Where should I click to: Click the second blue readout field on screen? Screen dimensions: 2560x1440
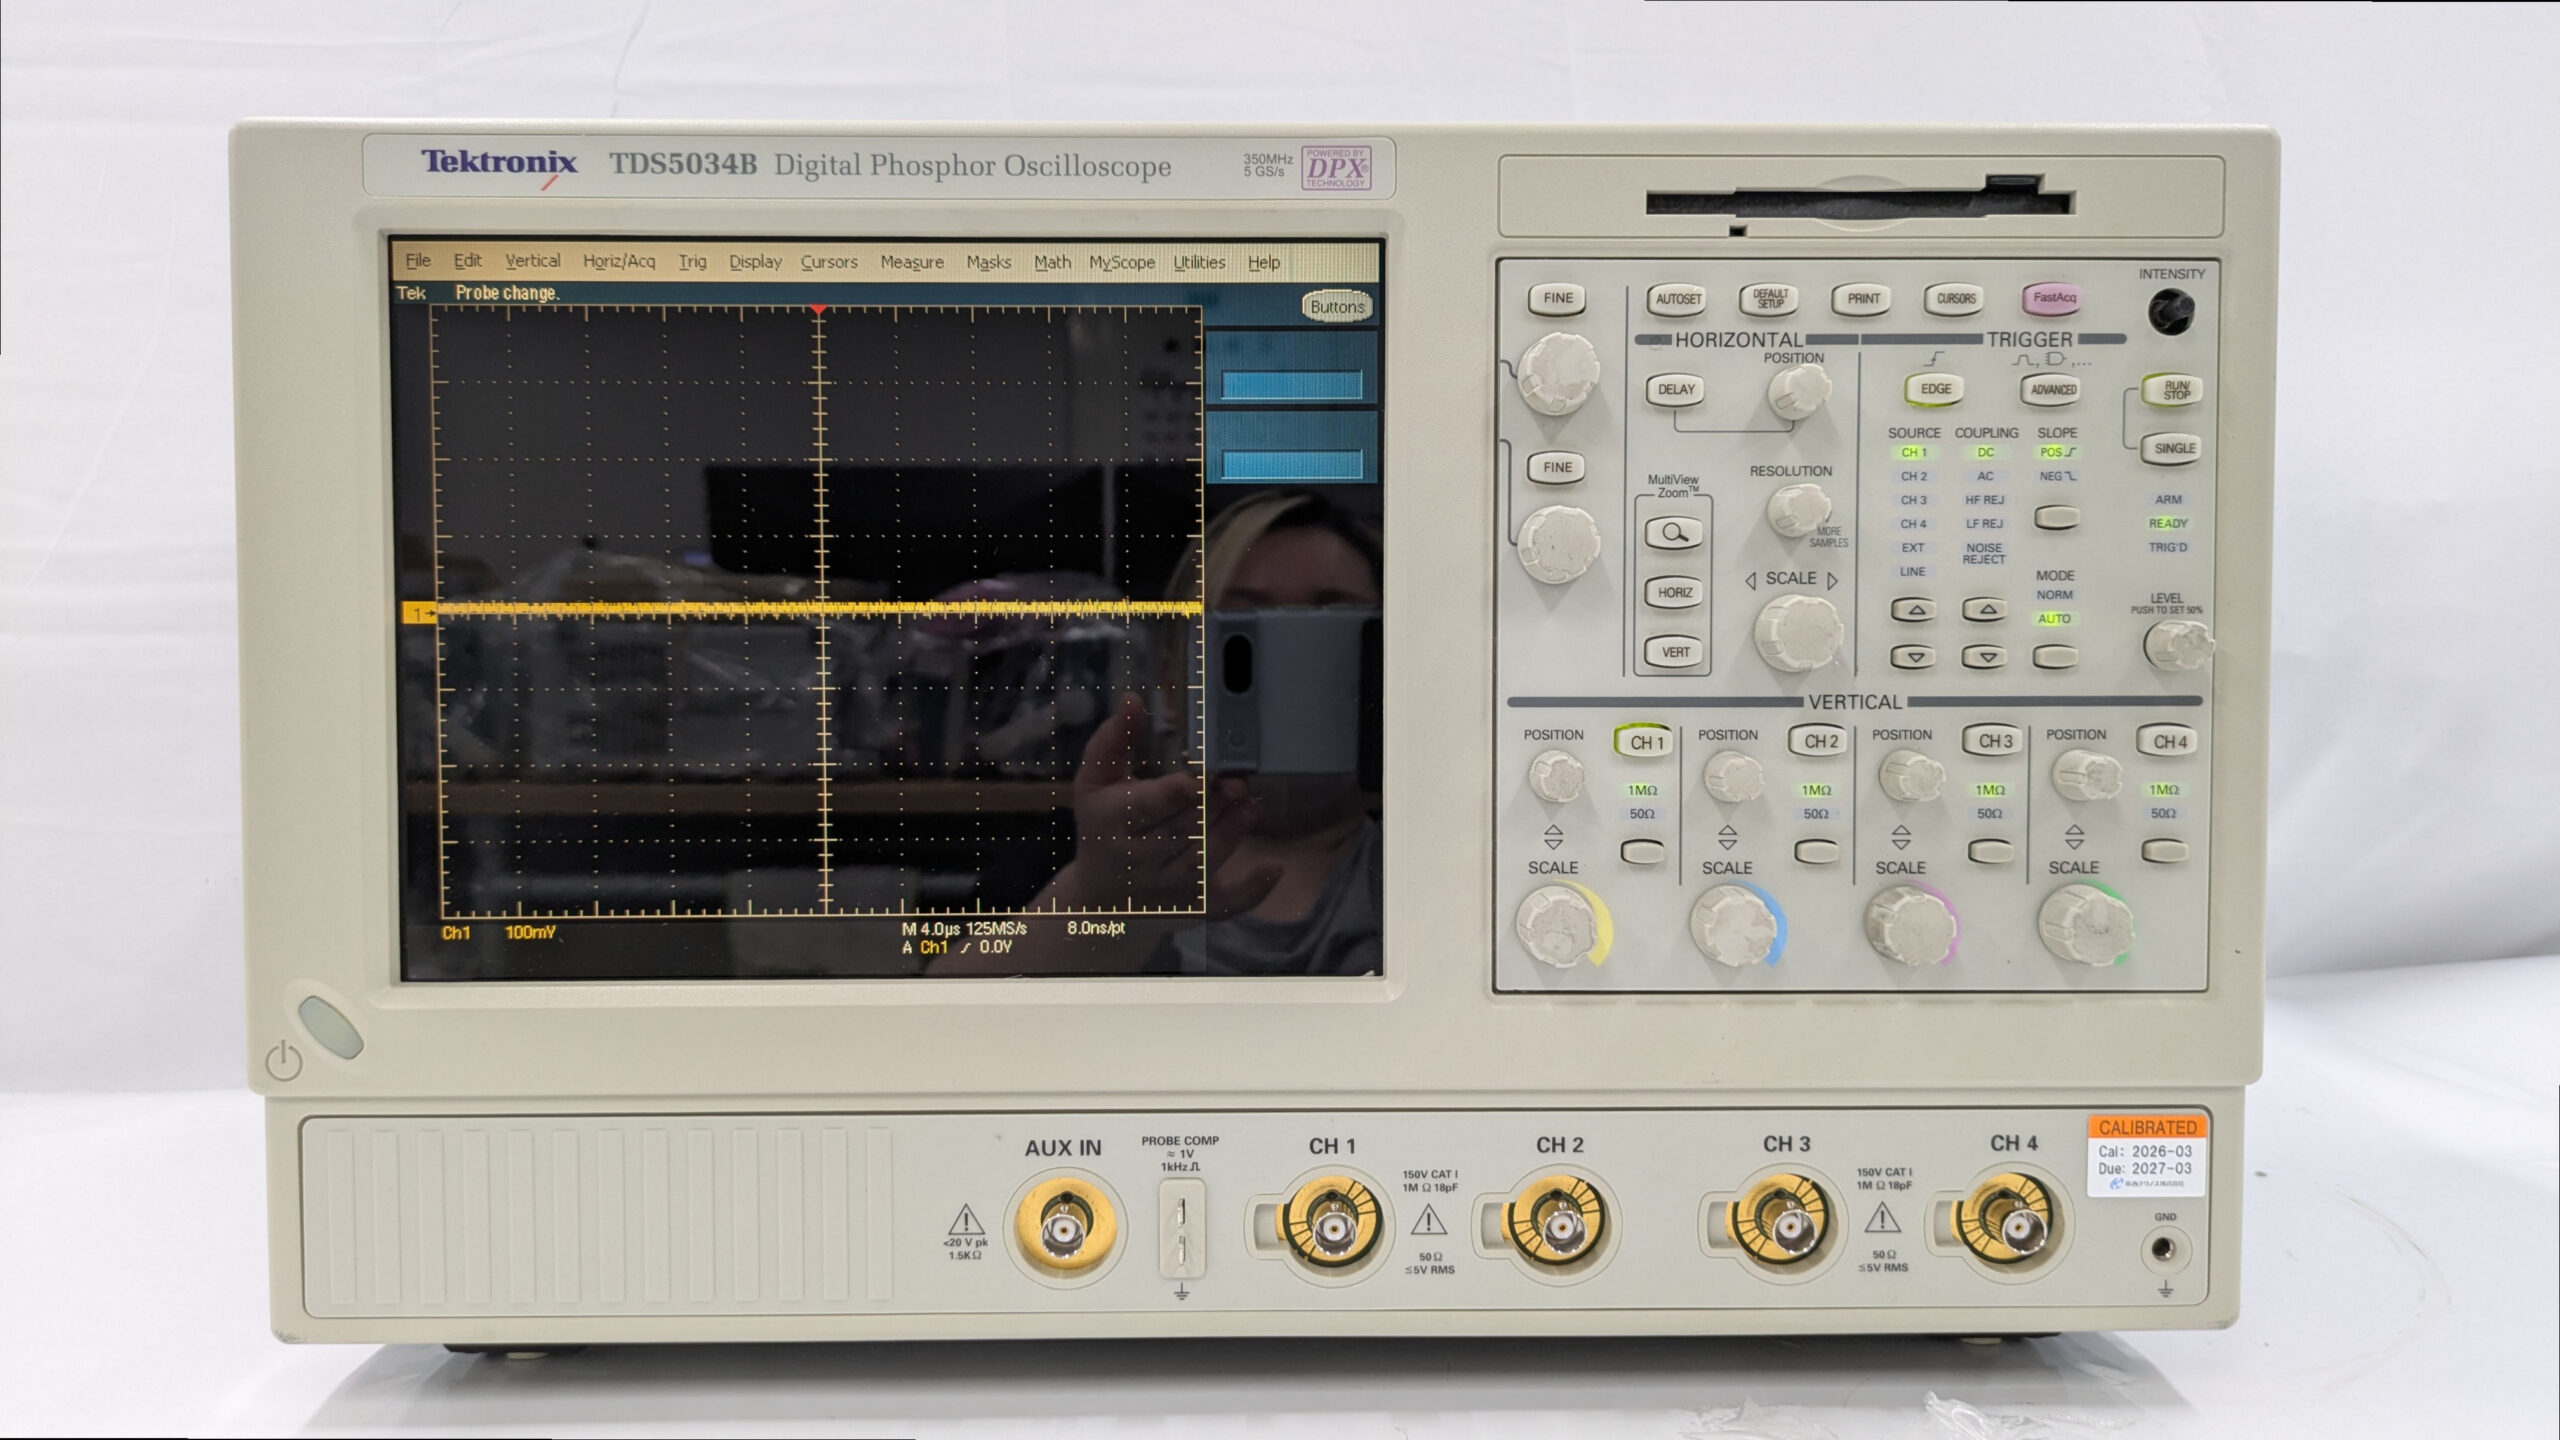coord(1291,464)
